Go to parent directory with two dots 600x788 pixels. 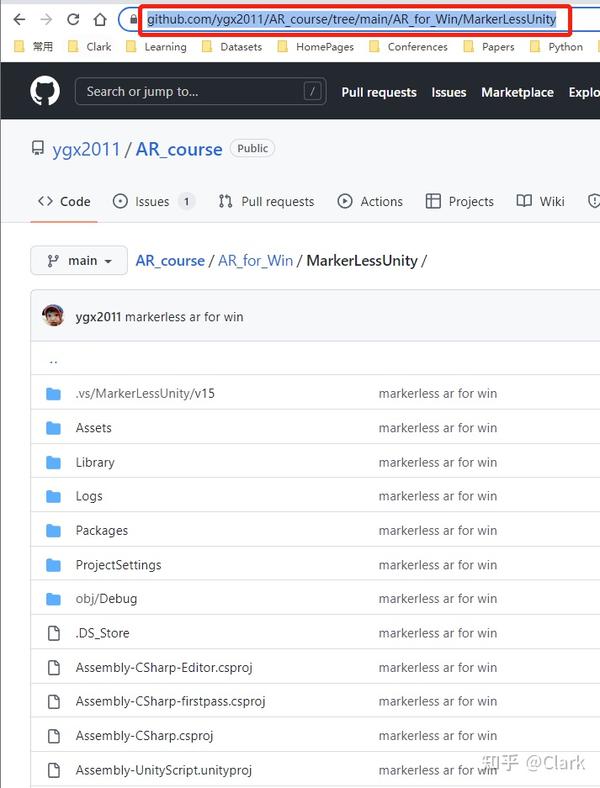(x=54, y=361)
